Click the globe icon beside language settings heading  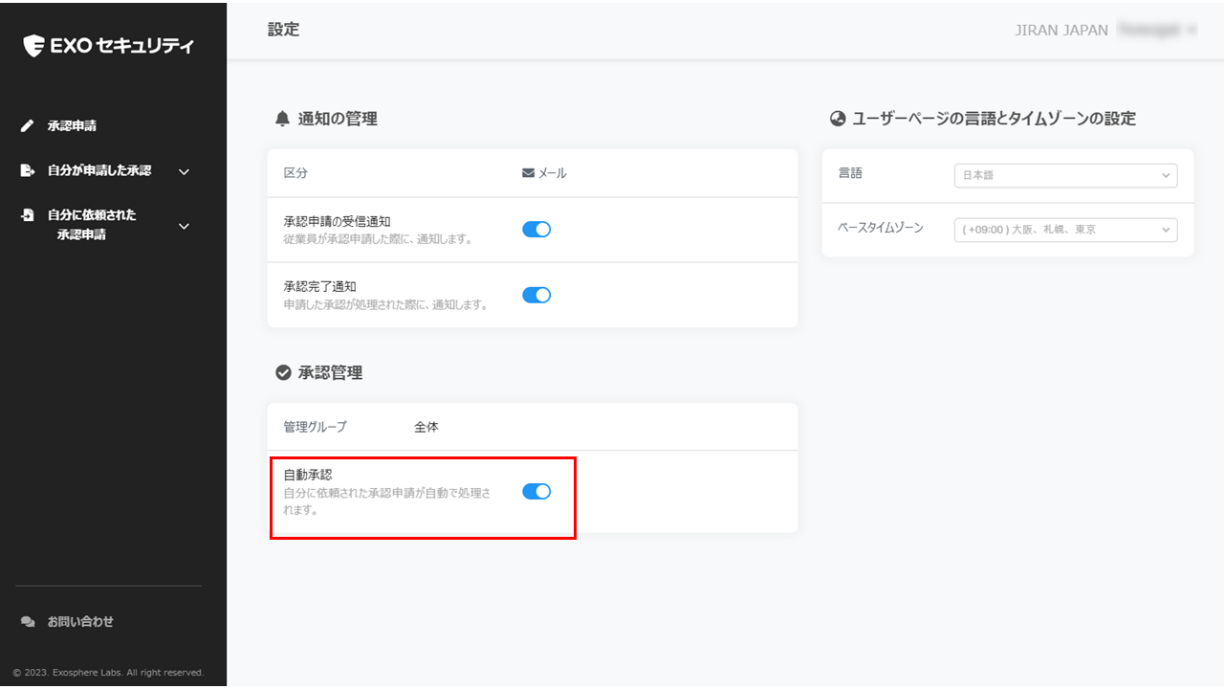837,119
